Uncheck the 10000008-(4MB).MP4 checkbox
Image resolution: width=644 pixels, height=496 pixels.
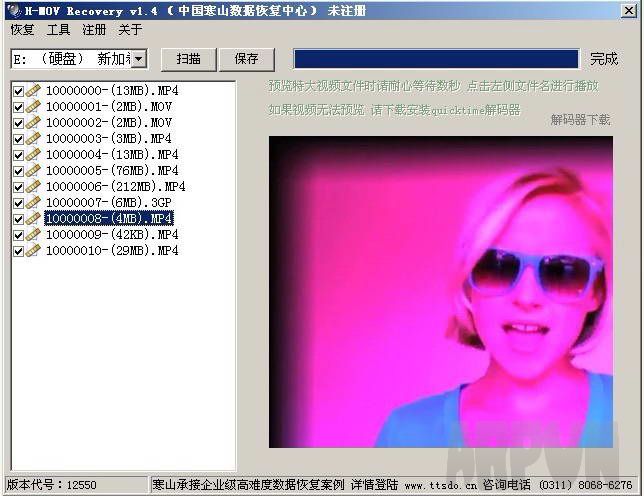[x=18, y=219]
